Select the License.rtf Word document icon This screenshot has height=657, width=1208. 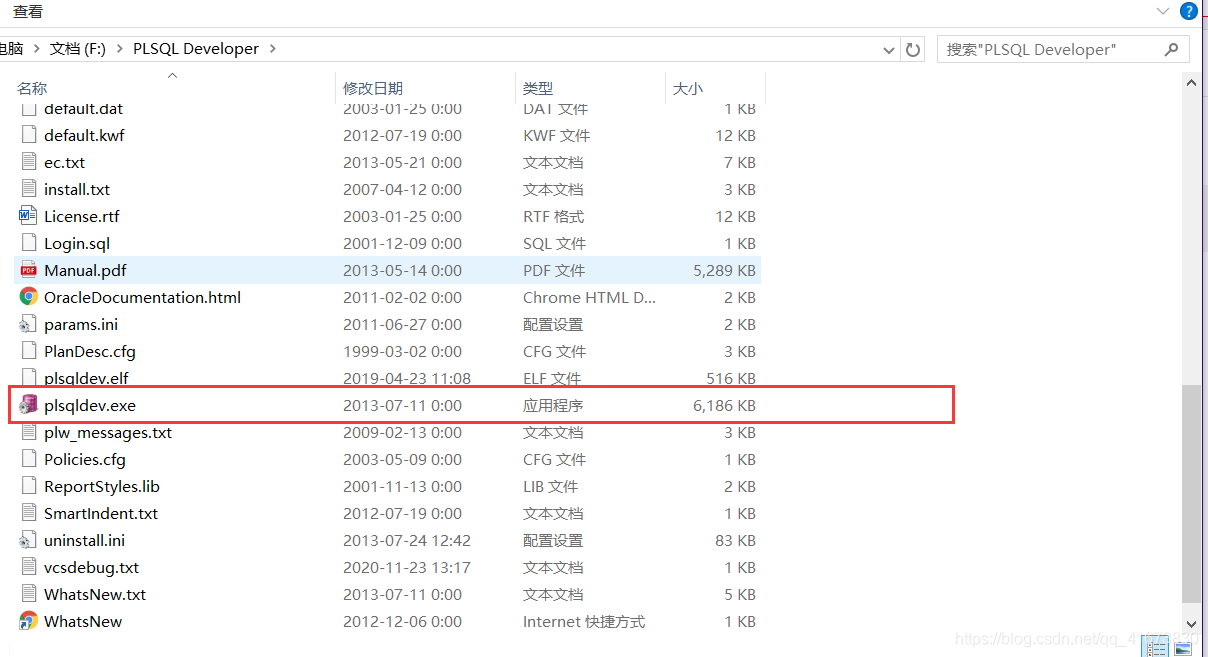coord(28,216)
